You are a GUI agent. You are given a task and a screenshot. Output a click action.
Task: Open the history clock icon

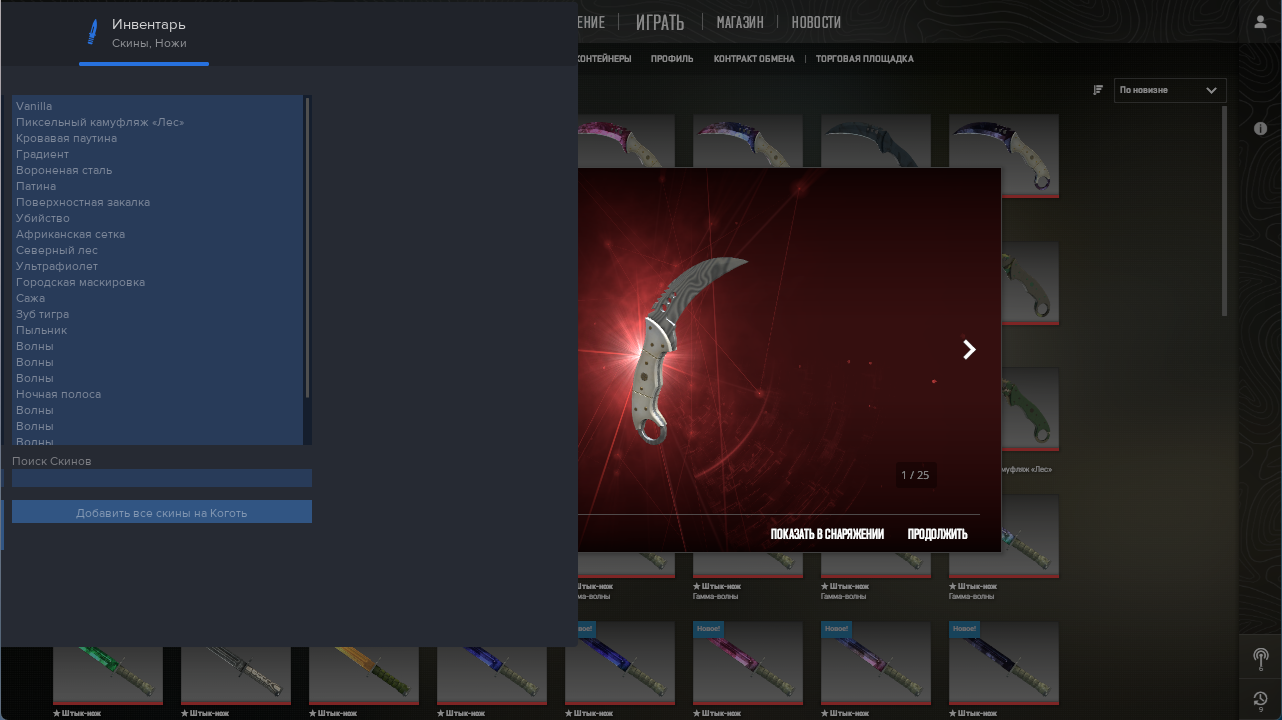(x=1260, y=699)
